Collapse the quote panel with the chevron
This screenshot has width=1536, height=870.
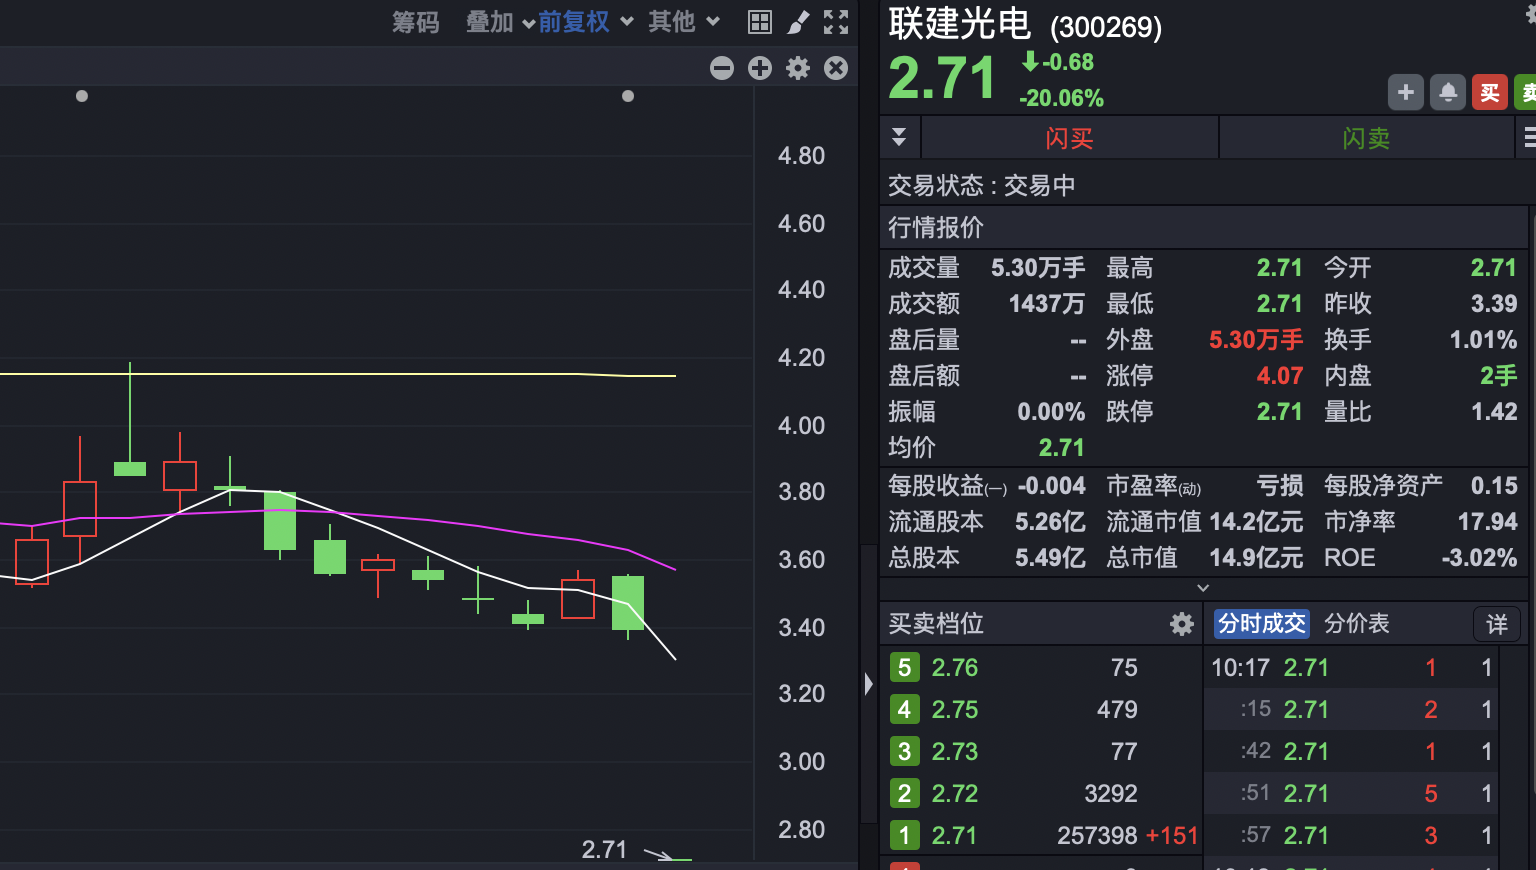click(1203, 588)
